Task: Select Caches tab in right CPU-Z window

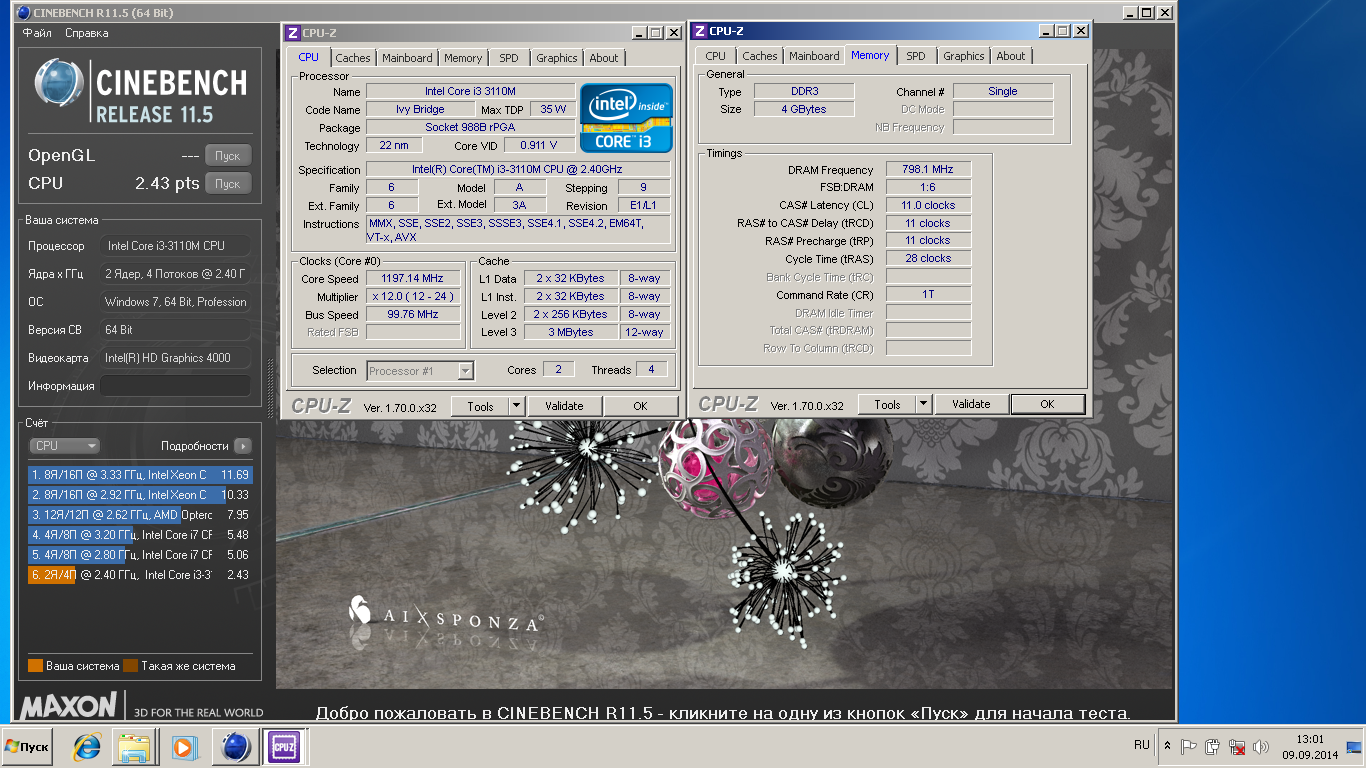Action: tap(760, 56)
